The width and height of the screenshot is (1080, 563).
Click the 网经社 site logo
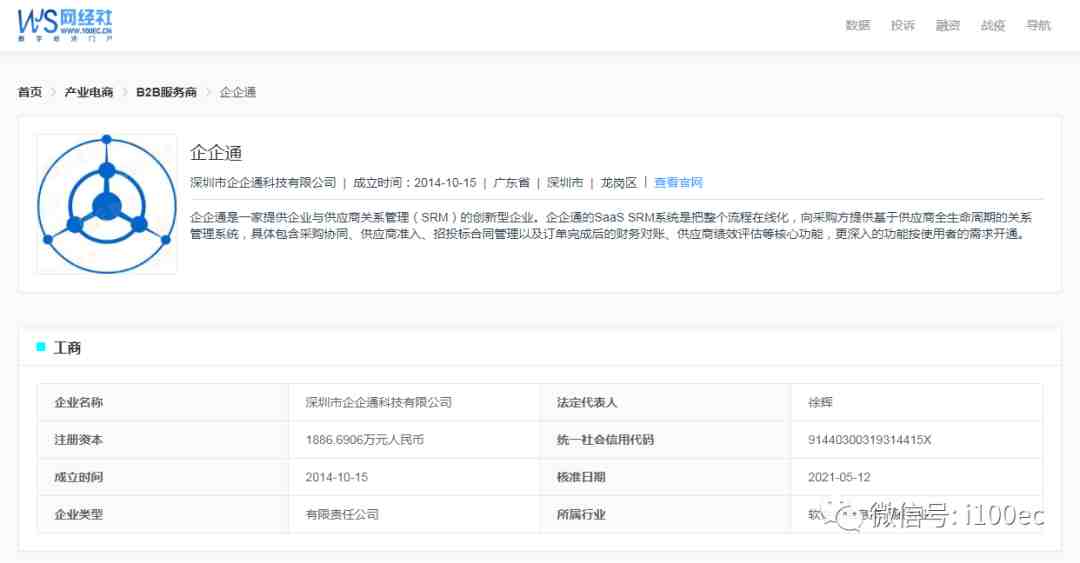pos(65,25)
